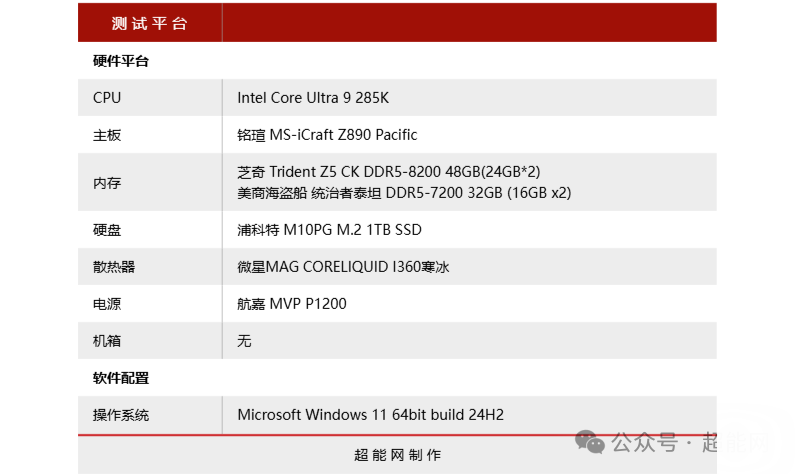The height and width of the screenshot is (474, 795).
Task: Click the 公众号 · 超能网 watermark text
Action: point(690,442)
